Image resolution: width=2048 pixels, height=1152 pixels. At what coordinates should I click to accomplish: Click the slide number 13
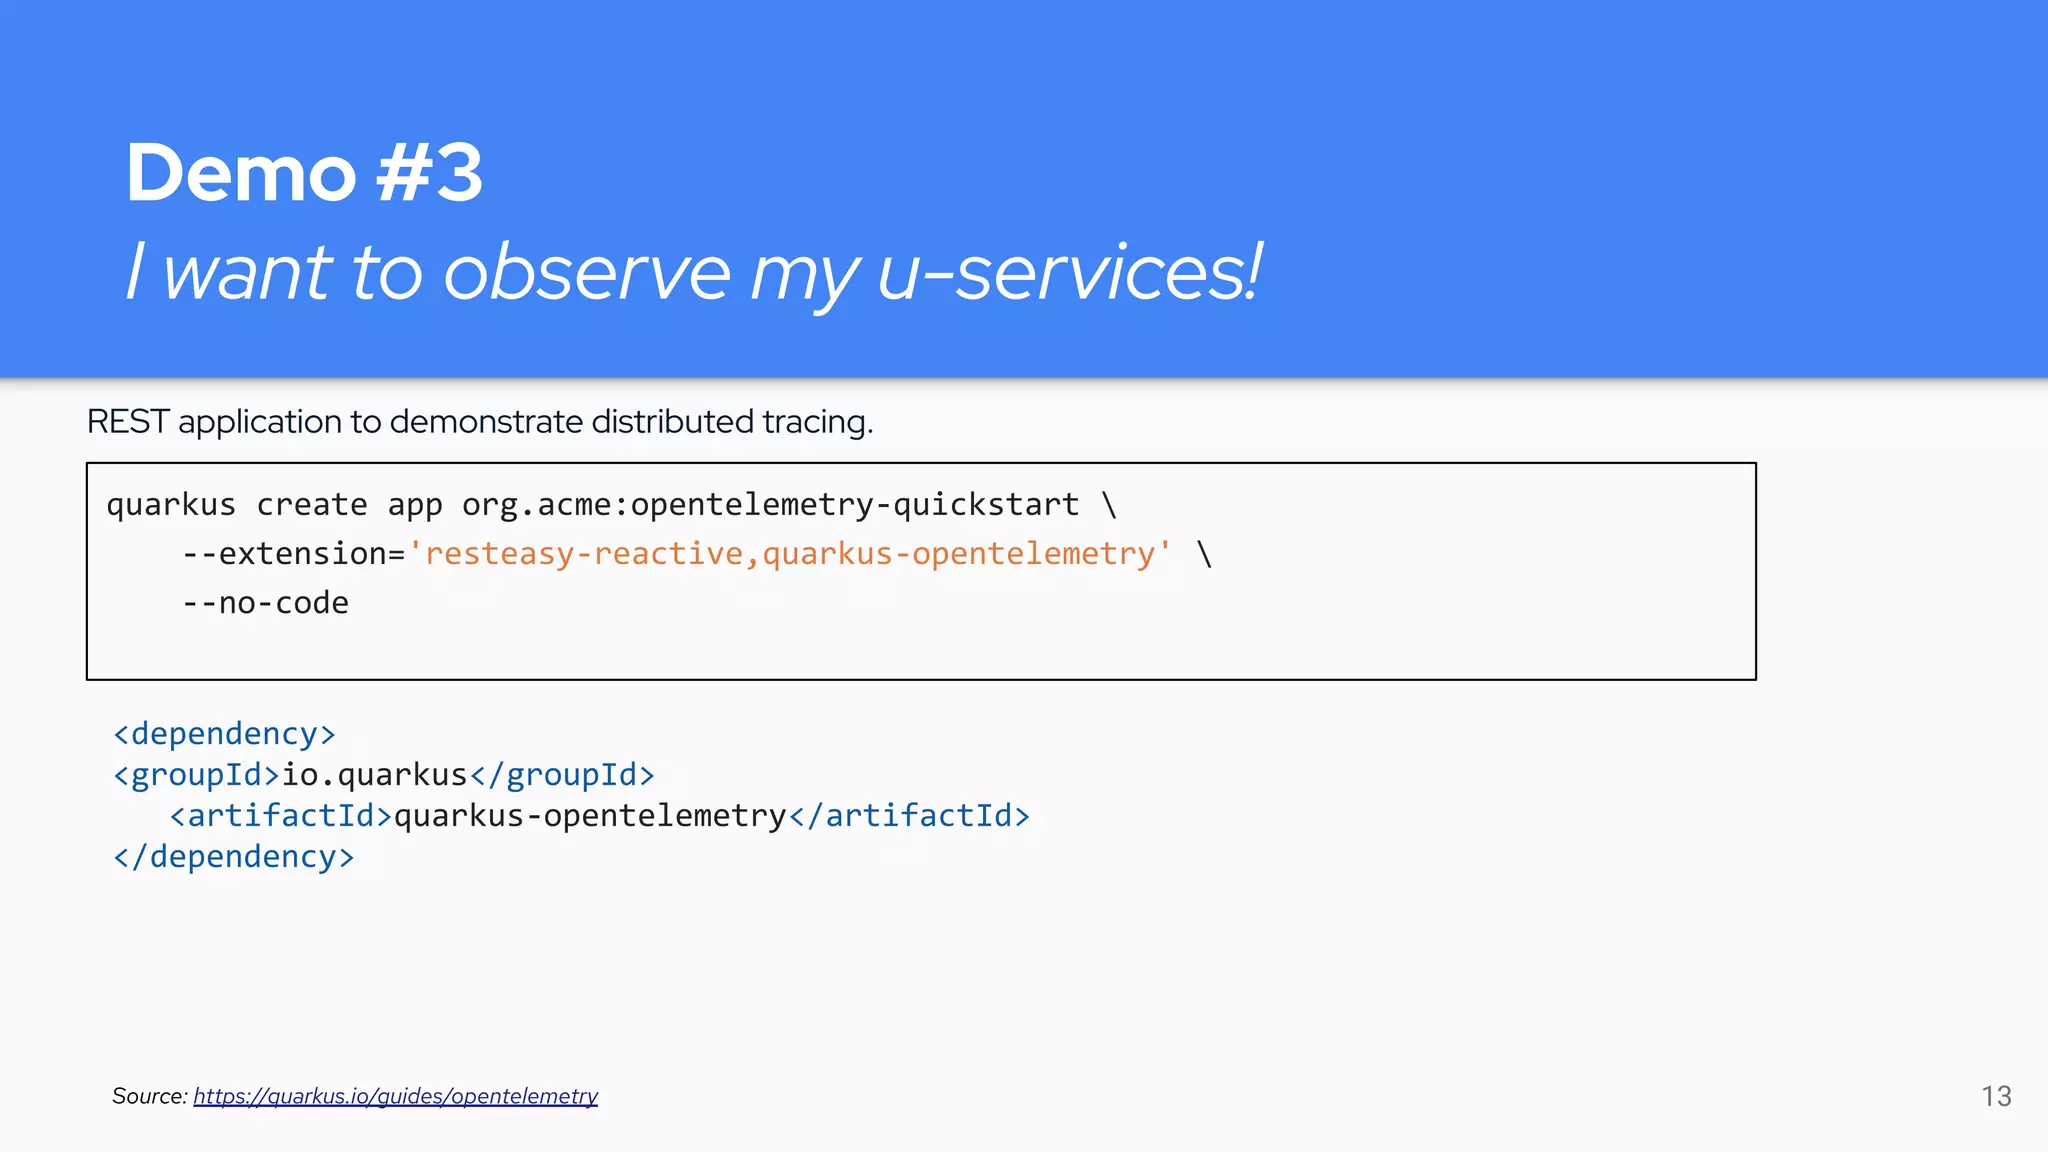tap(1996, 1096)
